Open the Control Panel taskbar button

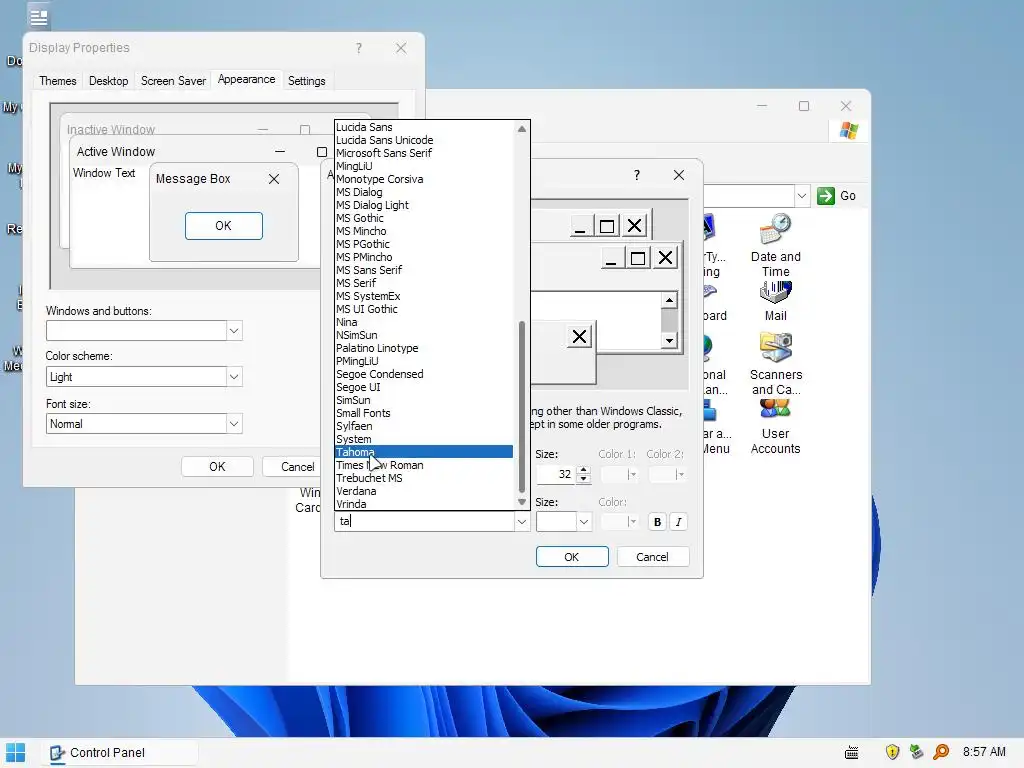(x=120, y=752)
